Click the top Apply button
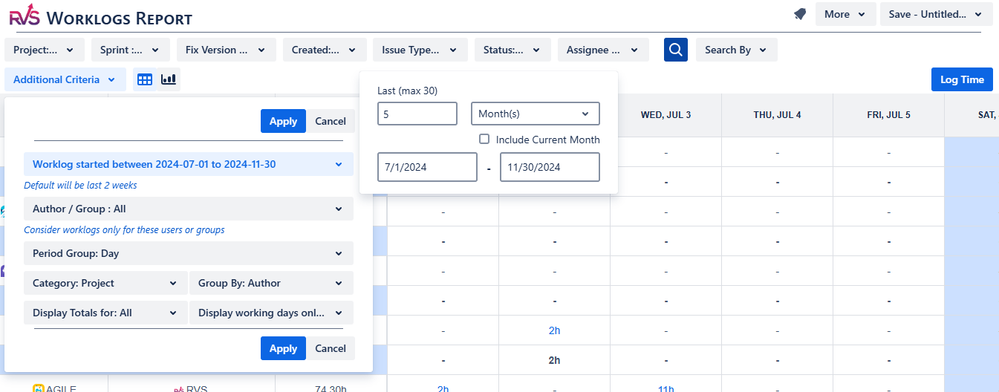999x392 pixels. (x=283, y=121)
